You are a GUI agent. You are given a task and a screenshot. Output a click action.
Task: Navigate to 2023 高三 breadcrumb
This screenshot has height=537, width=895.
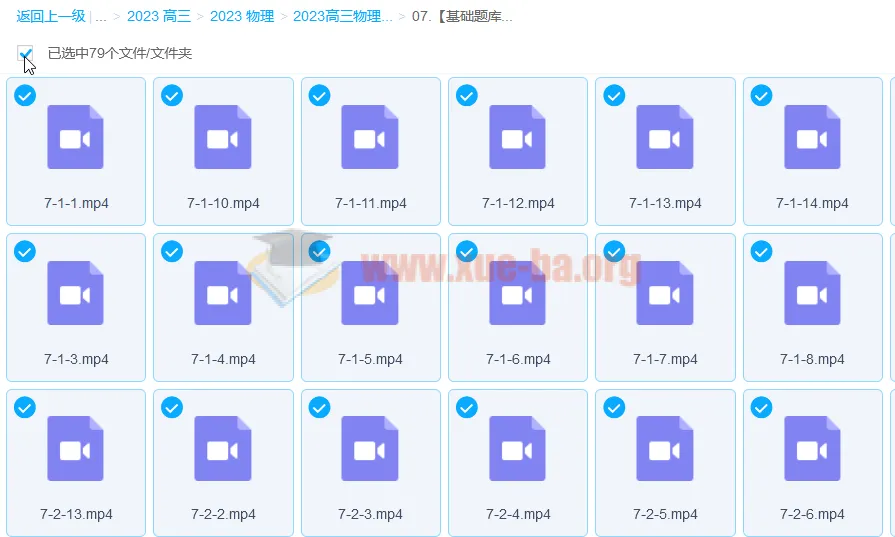(x=159, y=16)
